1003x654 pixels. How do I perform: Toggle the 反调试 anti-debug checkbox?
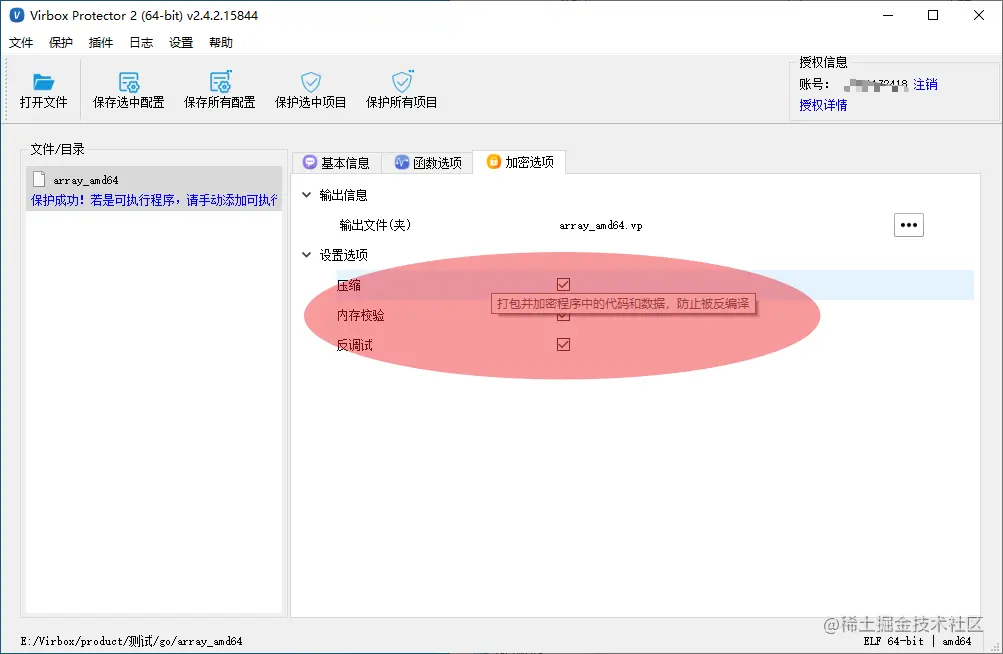tap(563, 345)
